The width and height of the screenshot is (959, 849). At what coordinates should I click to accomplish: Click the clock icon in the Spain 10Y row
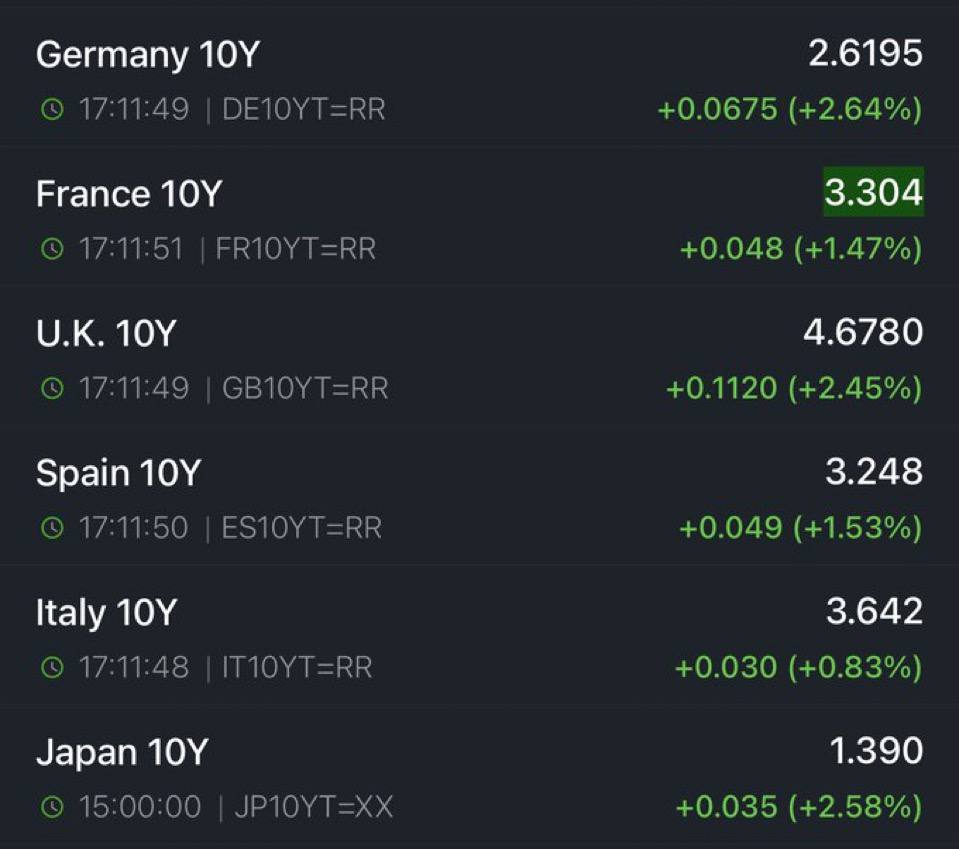(x=51, y=528)
